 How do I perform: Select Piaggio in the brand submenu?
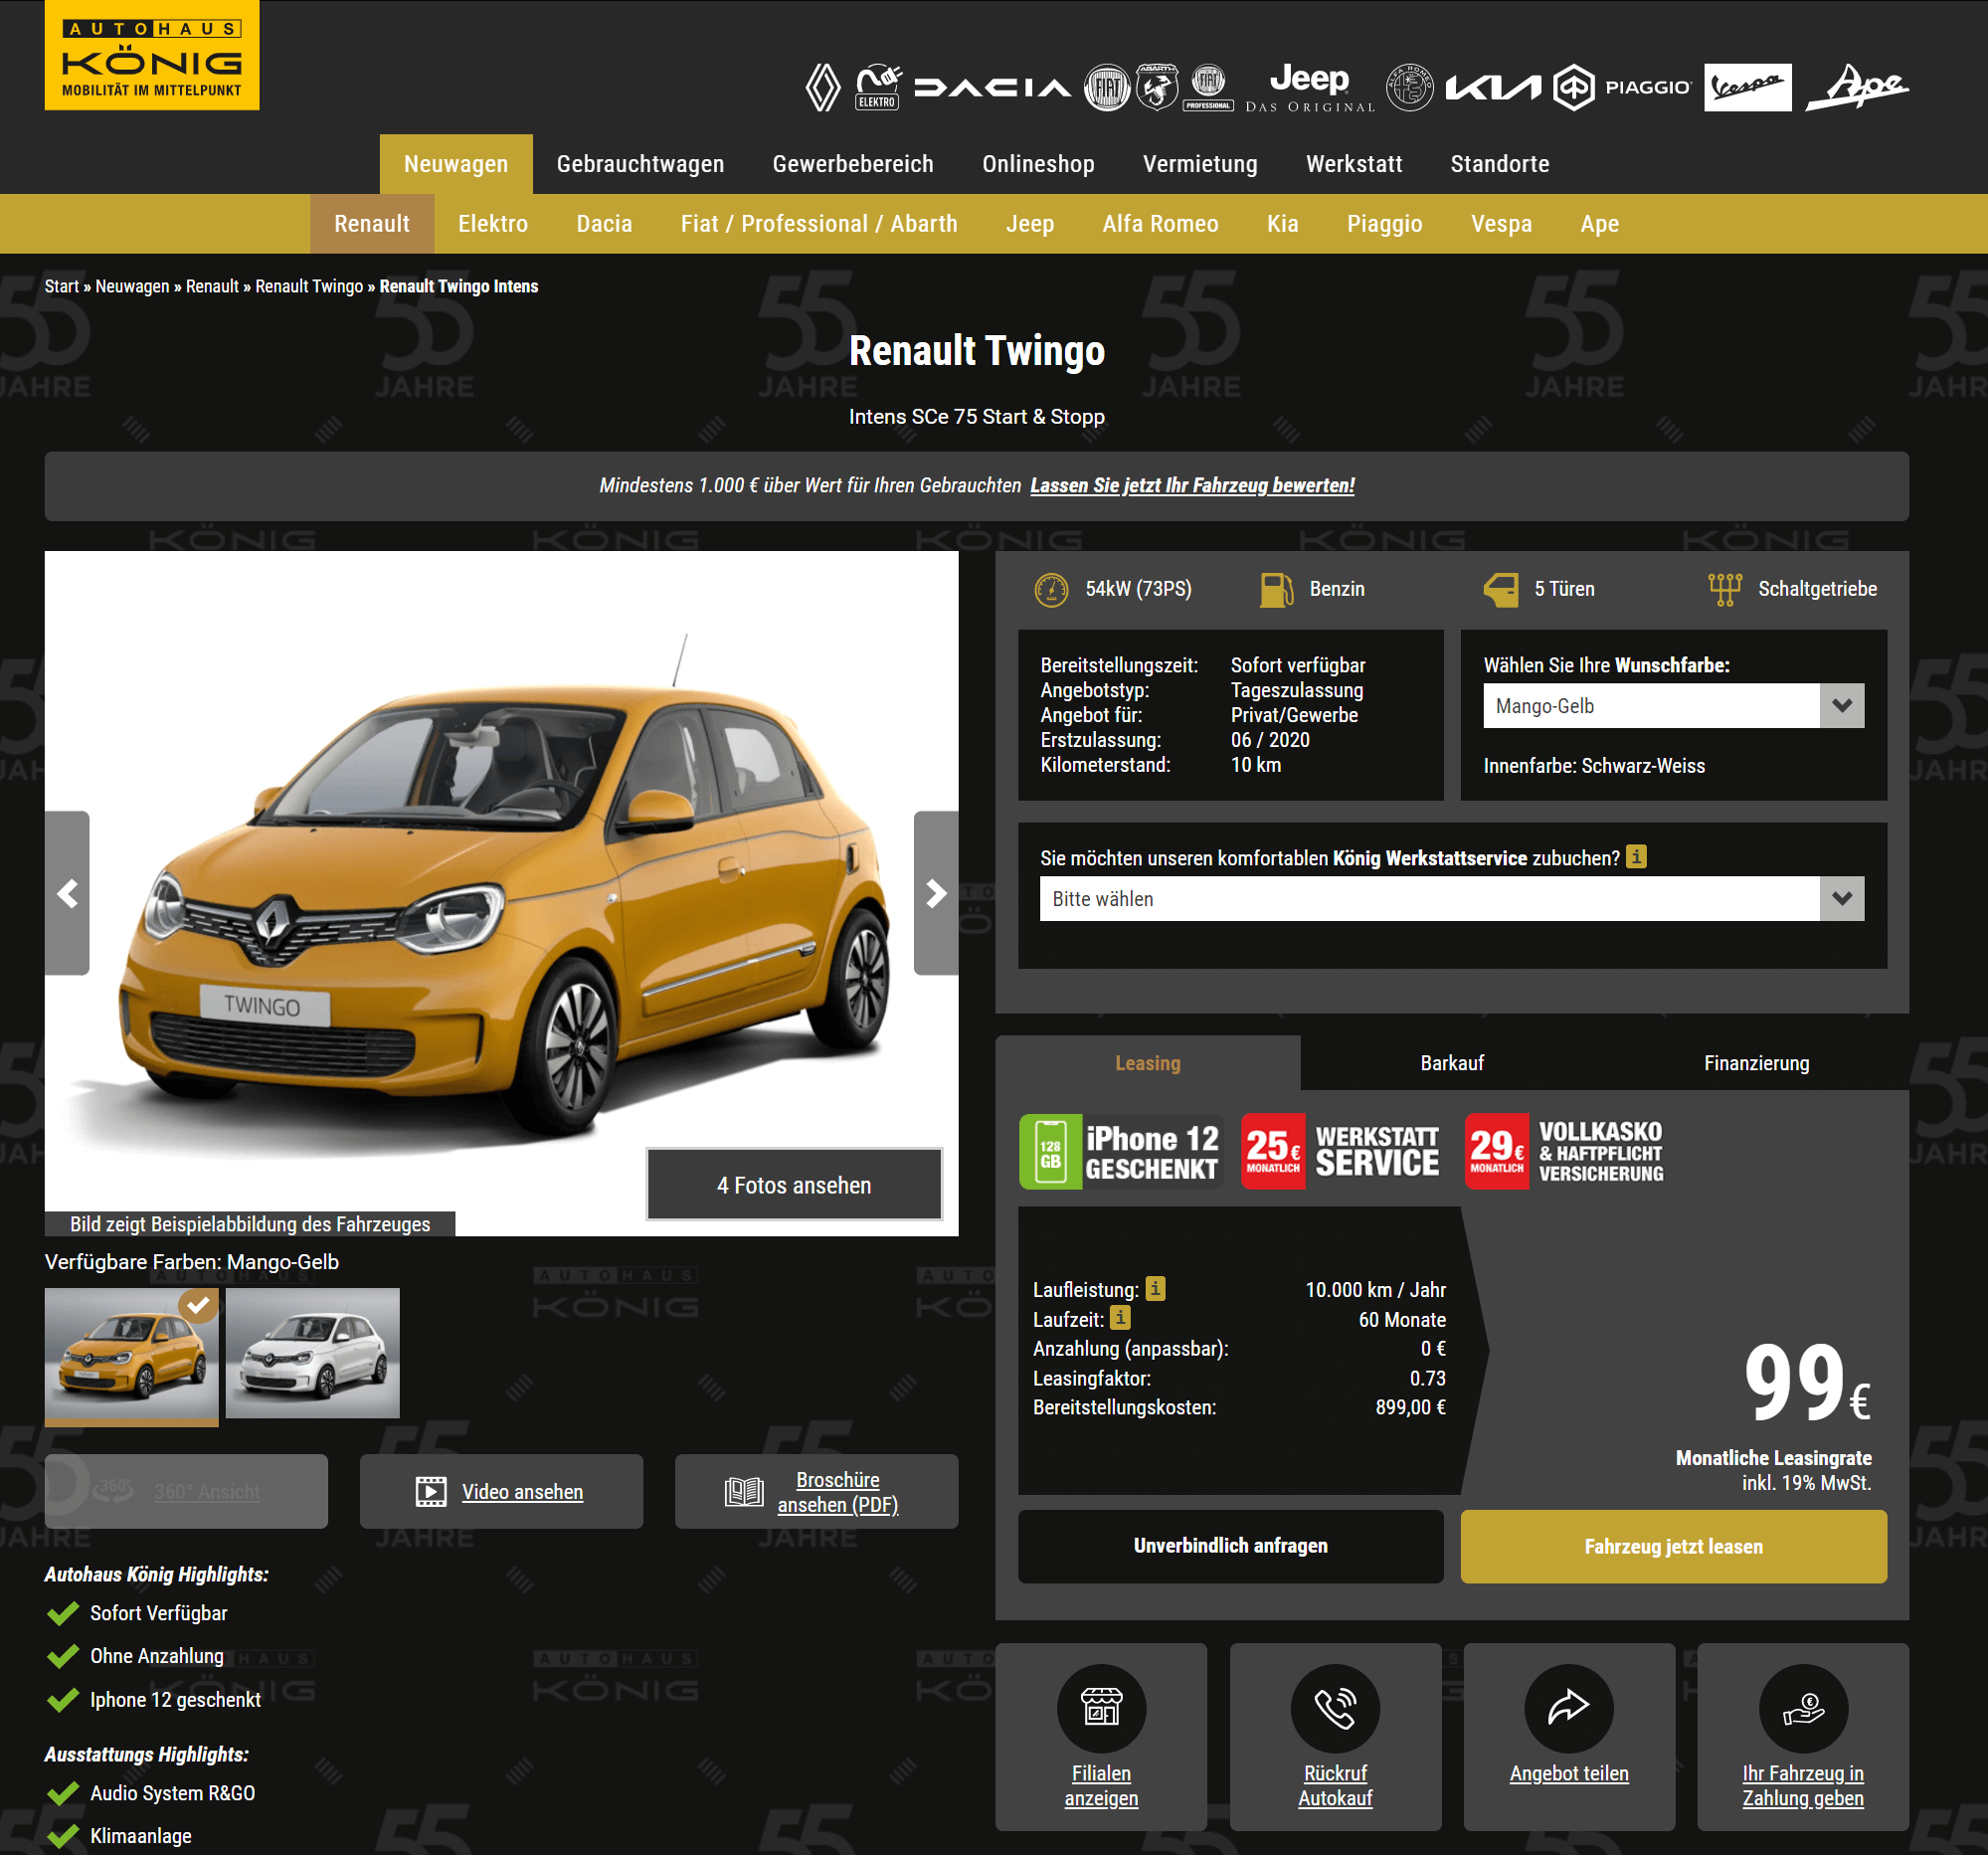point(1384,224)
